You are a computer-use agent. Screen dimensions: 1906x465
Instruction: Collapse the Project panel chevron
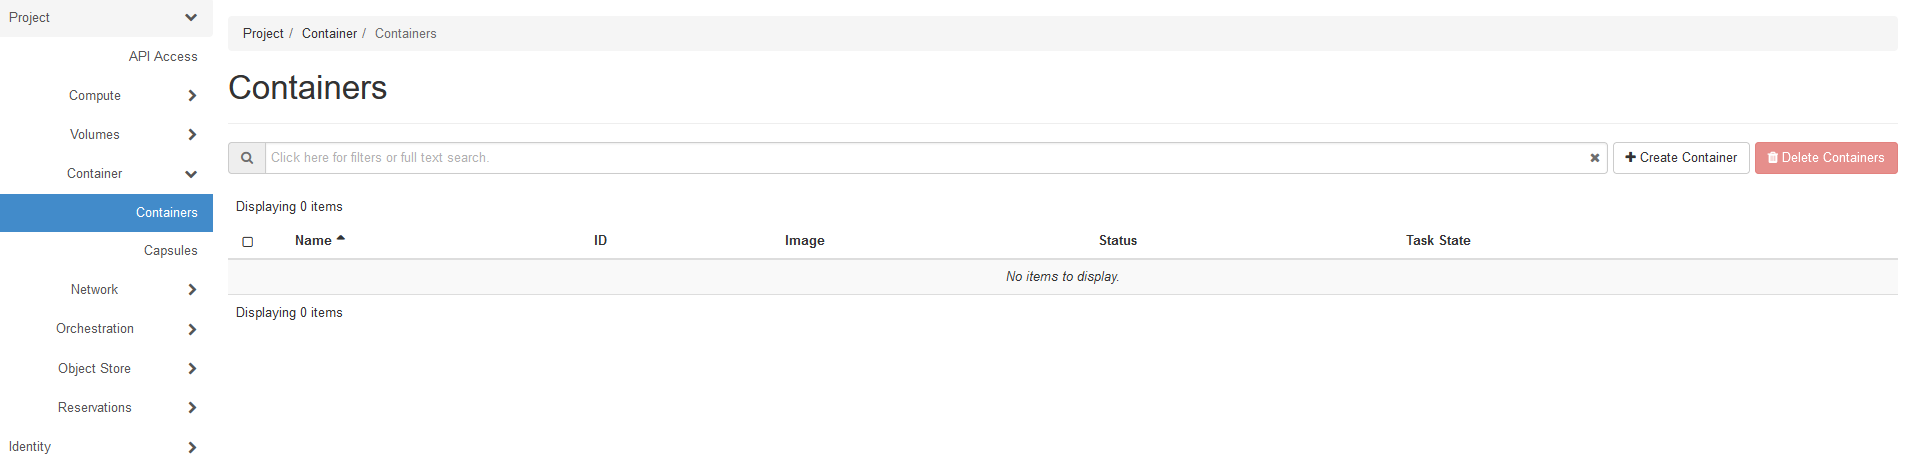coord(191,17)
